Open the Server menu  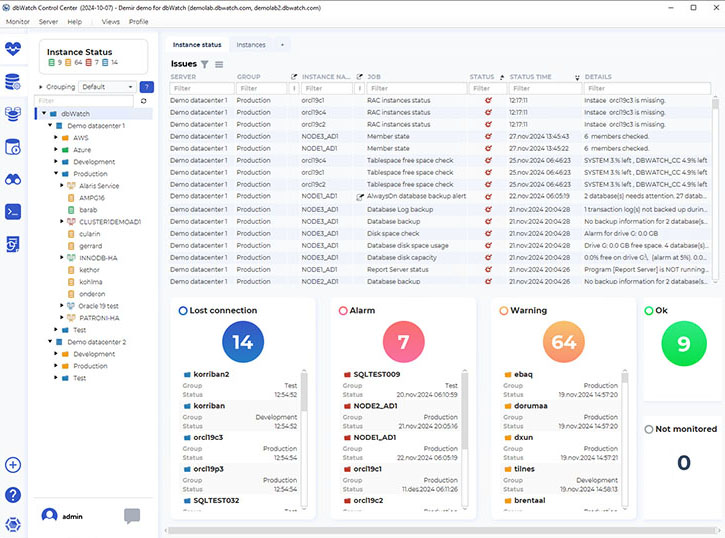(48, 22)
